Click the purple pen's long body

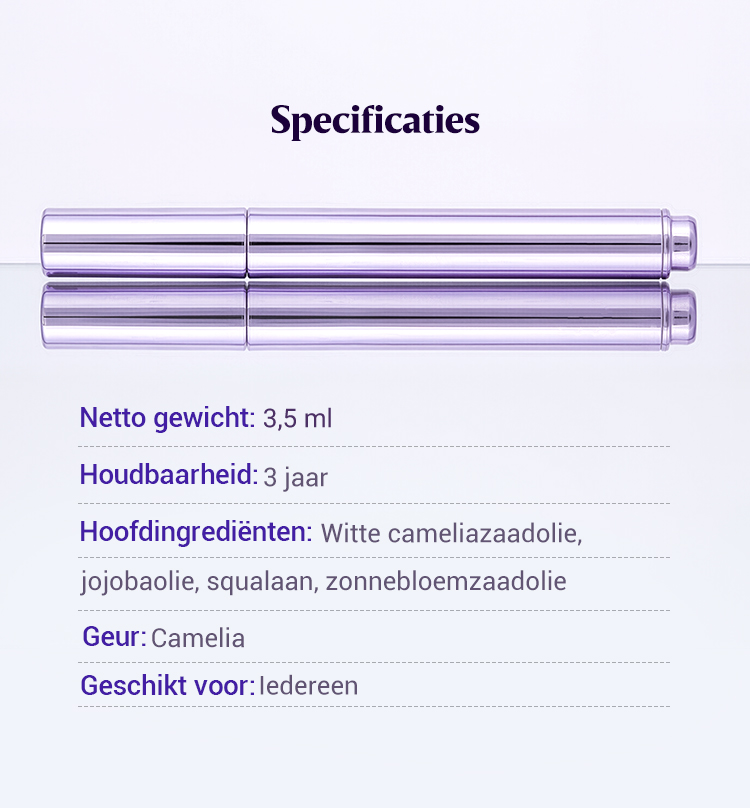458,242
